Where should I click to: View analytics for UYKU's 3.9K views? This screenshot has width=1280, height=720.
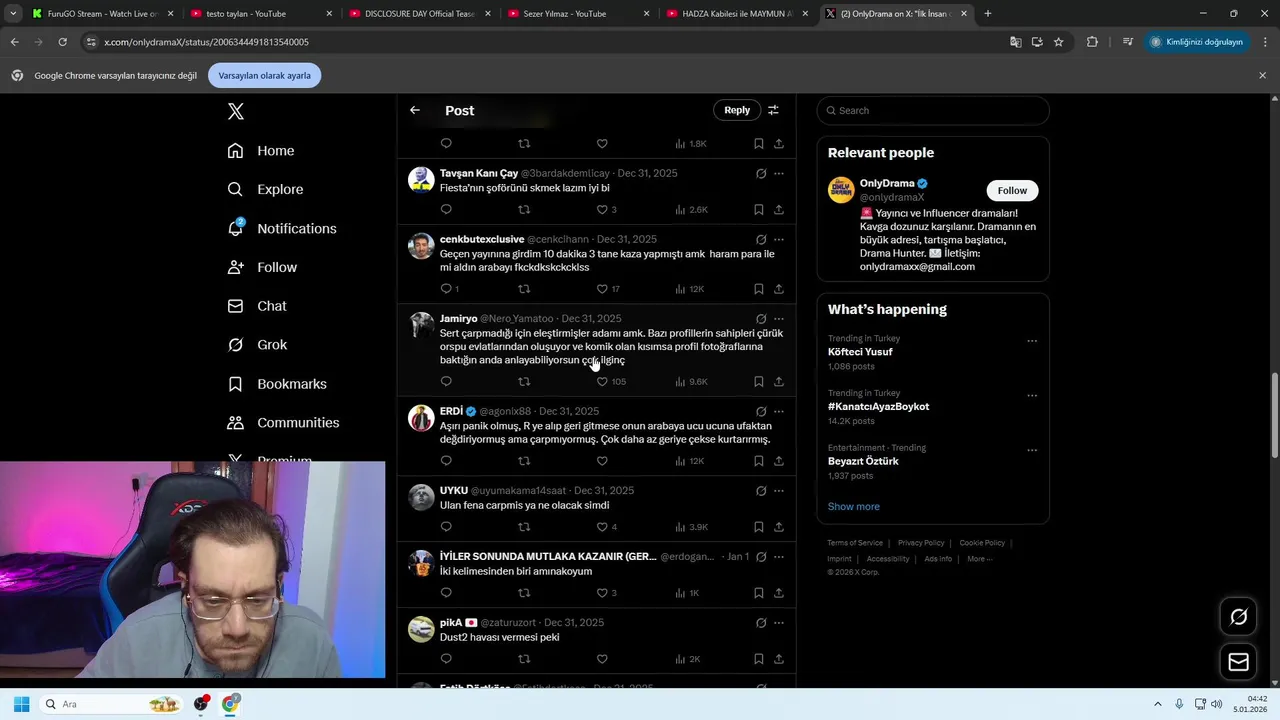pos(692,527)
